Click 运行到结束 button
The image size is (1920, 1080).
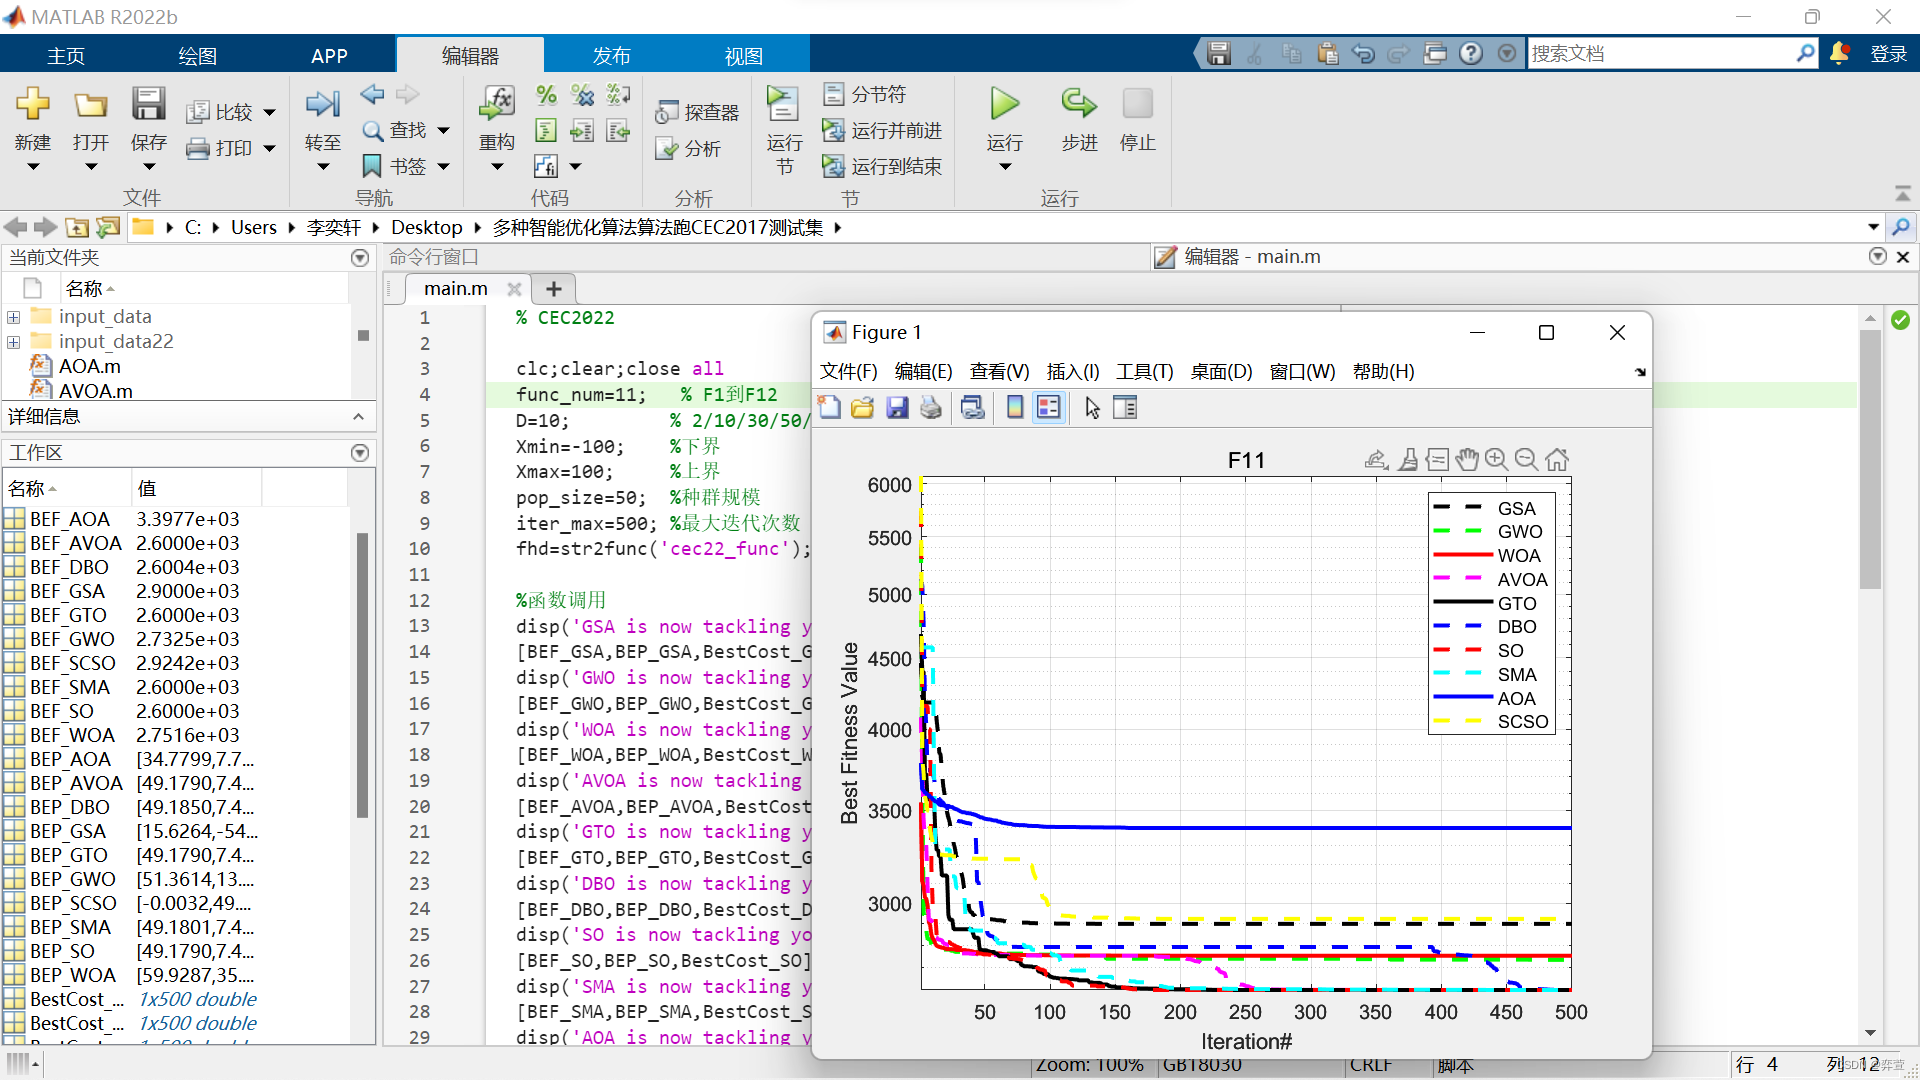tap(881, 167)
